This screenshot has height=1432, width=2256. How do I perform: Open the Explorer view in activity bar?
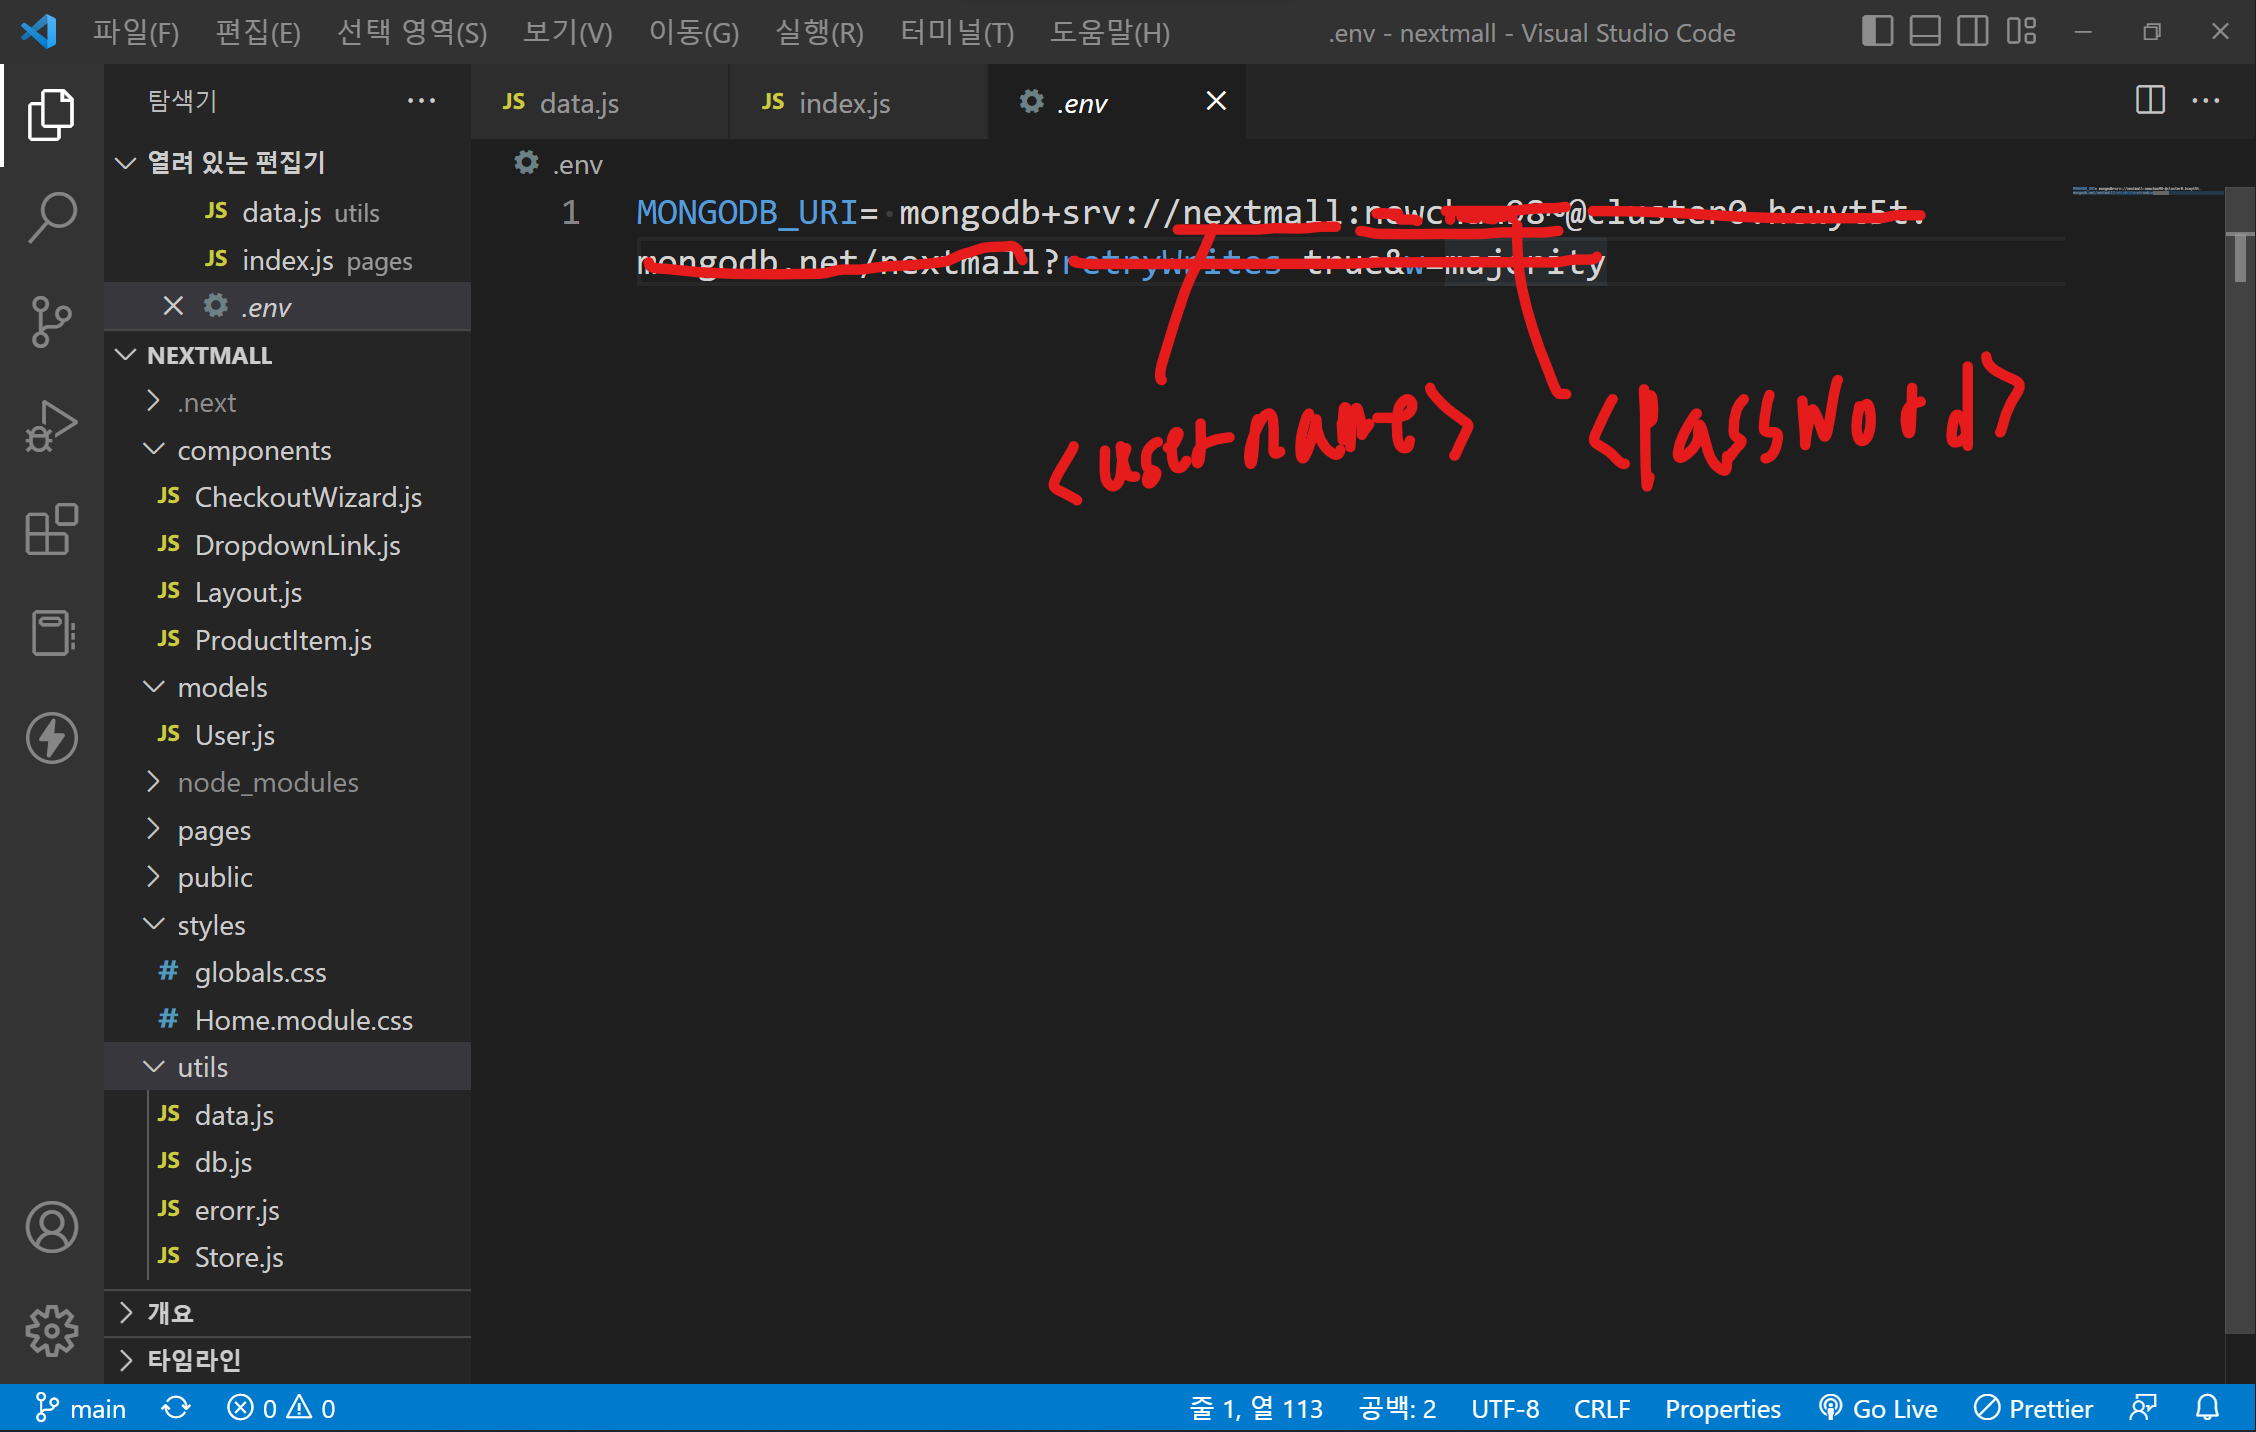pos(51,114)
